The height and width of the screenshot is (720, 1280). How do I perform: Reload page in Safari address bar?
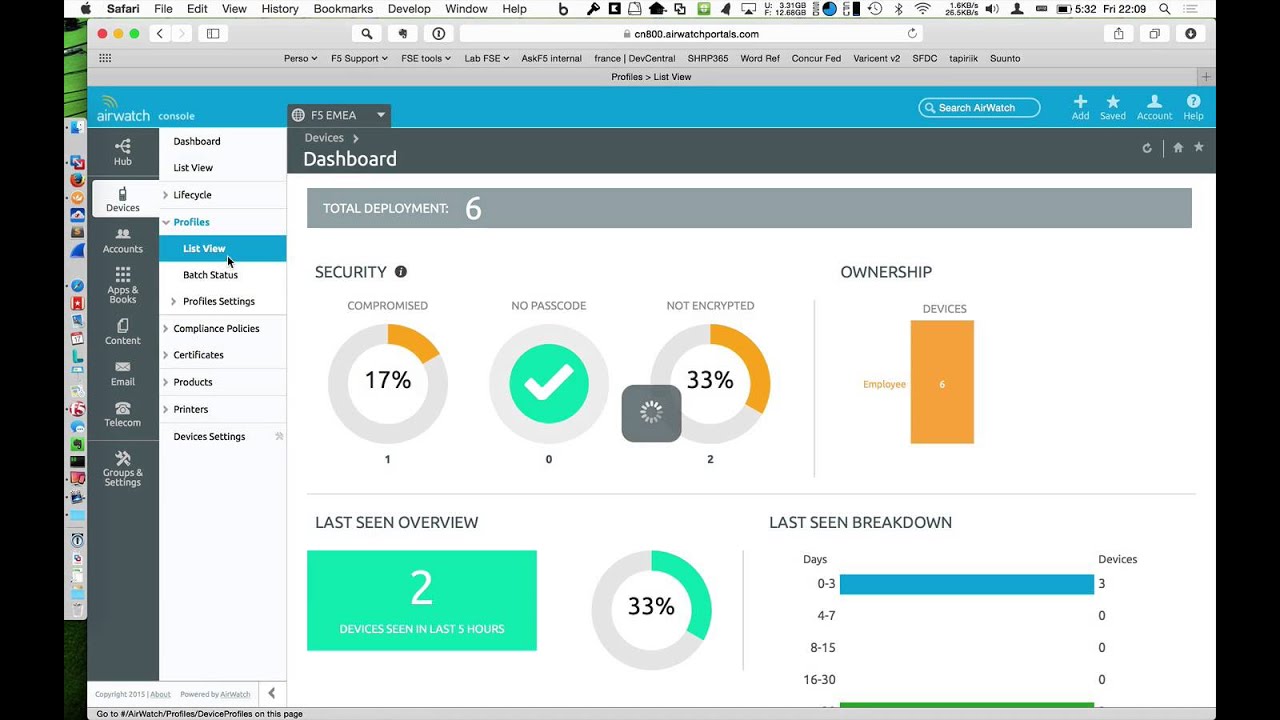coord(912,33)
